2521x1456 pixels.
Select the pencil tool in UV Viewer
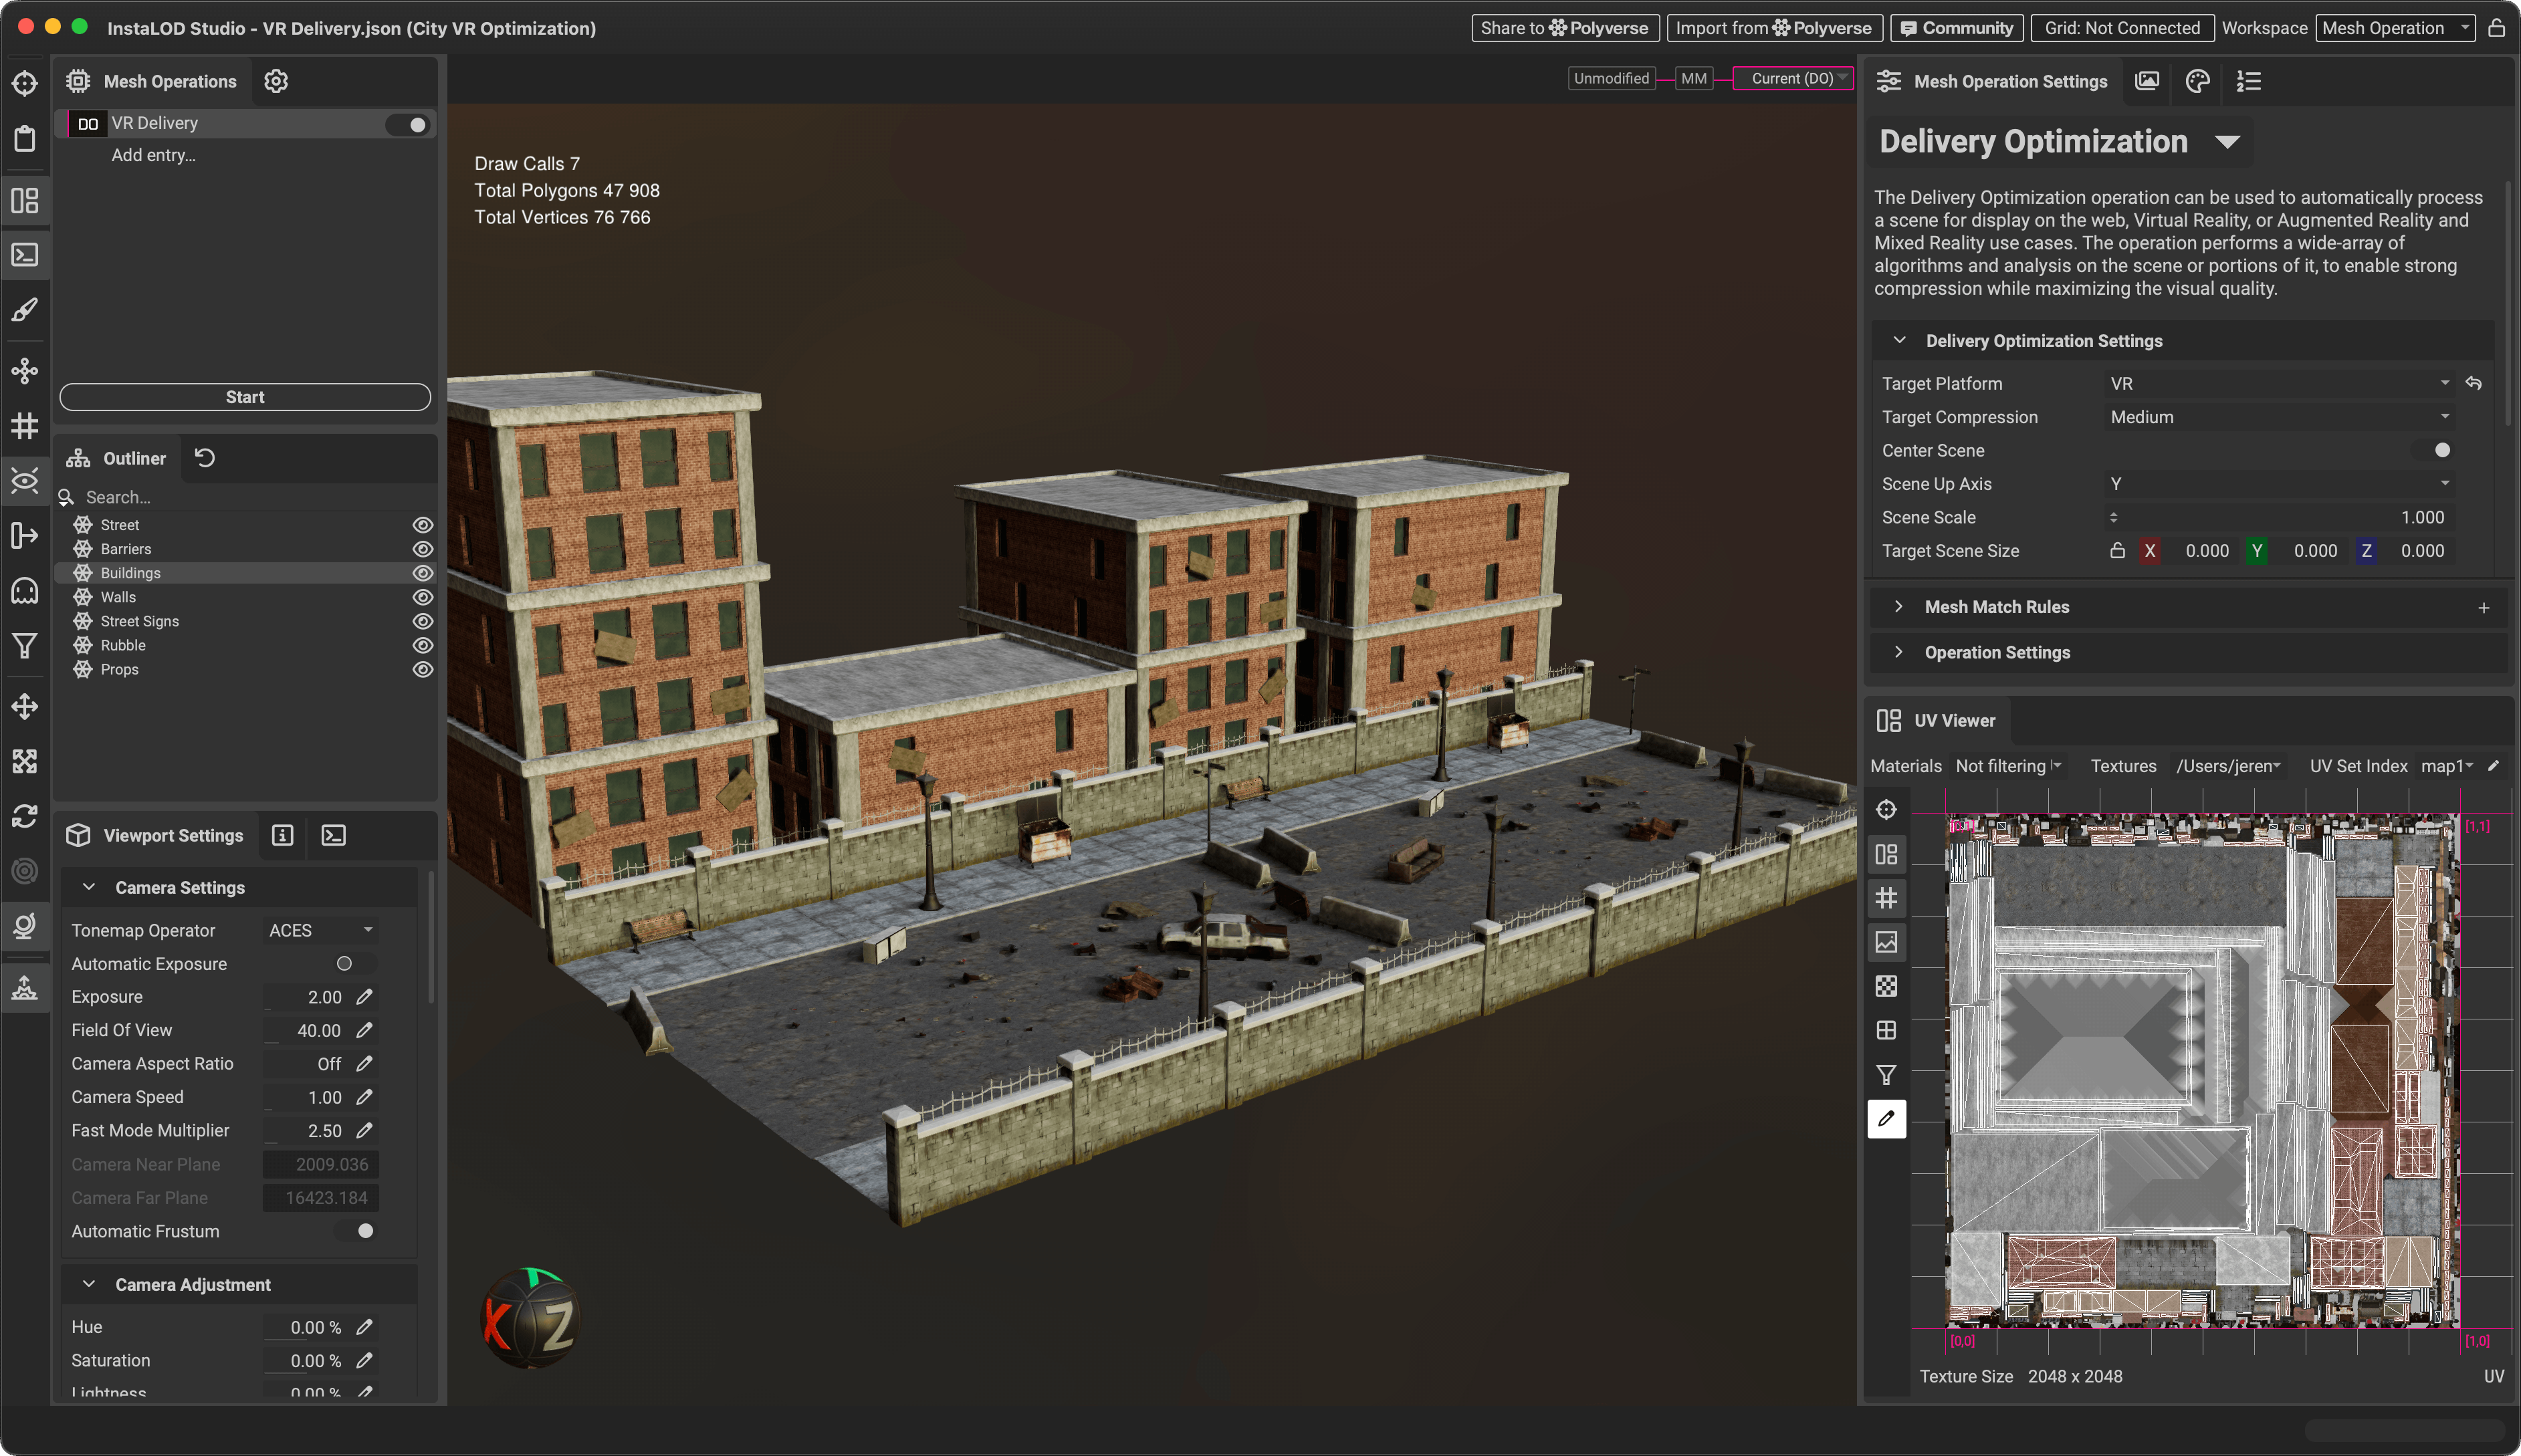click(1886, 1119)
